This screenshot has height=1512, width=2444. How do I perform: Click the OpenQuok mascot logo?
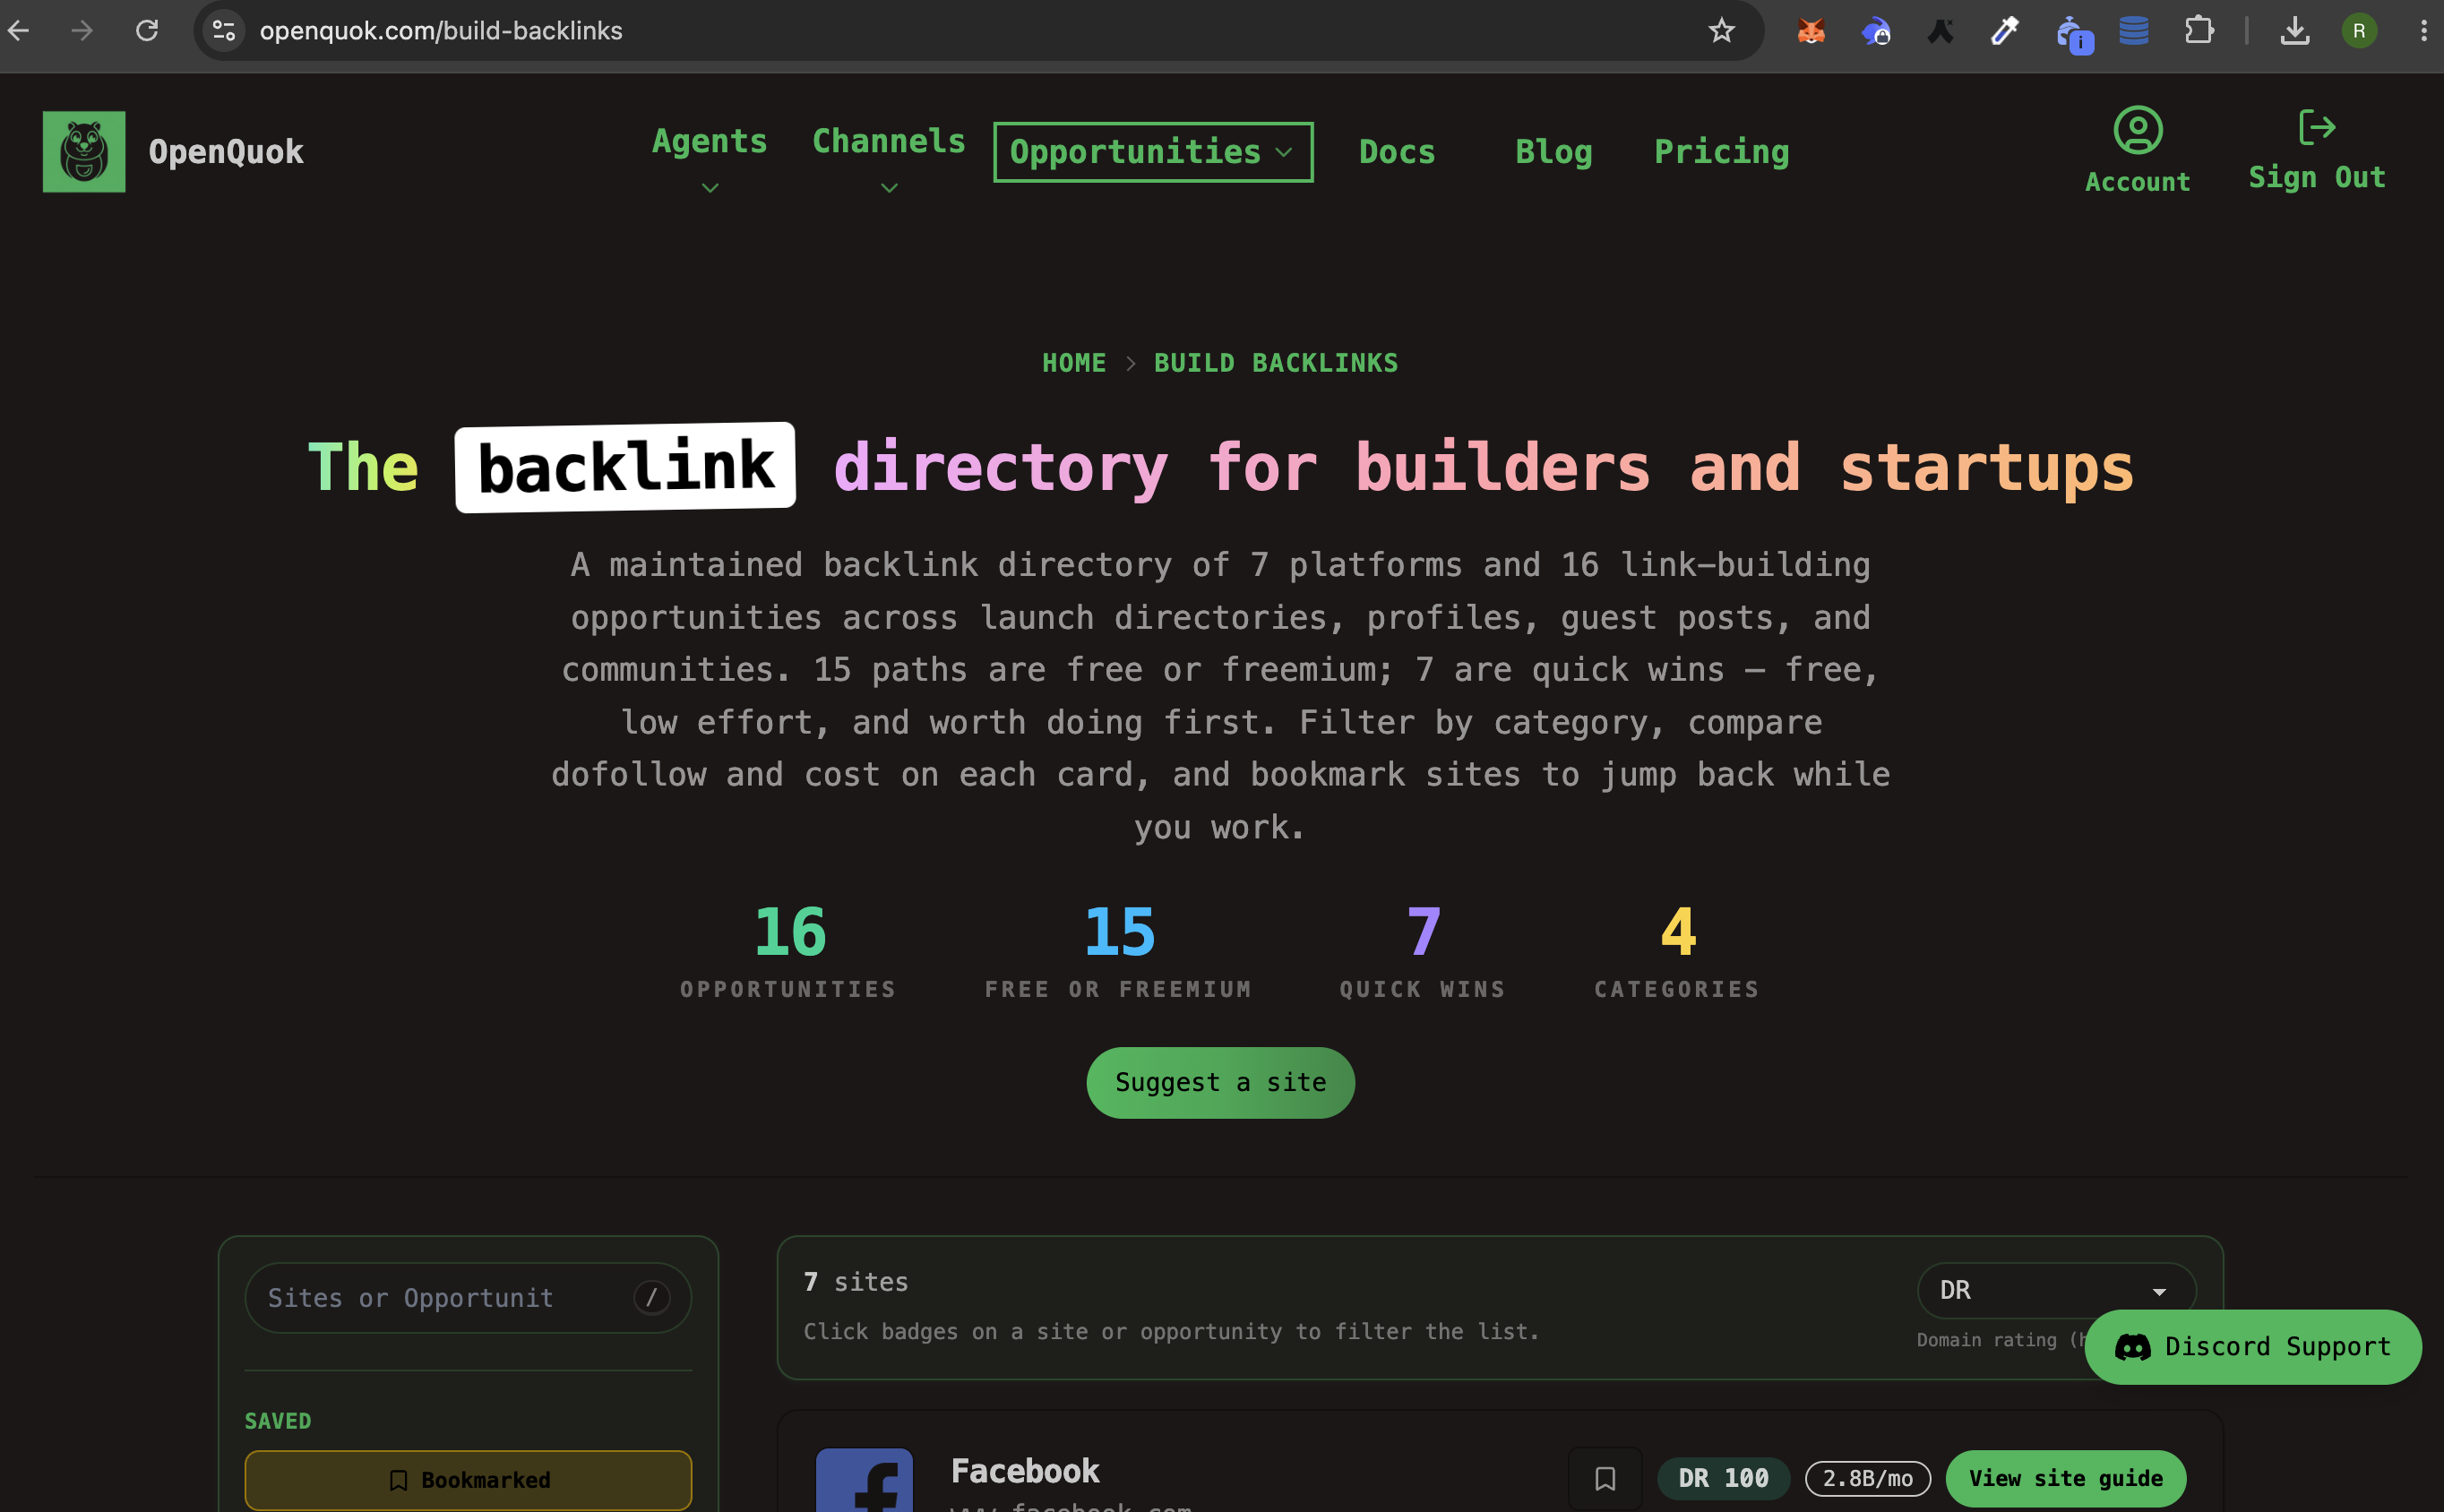(x=84, y=151)
